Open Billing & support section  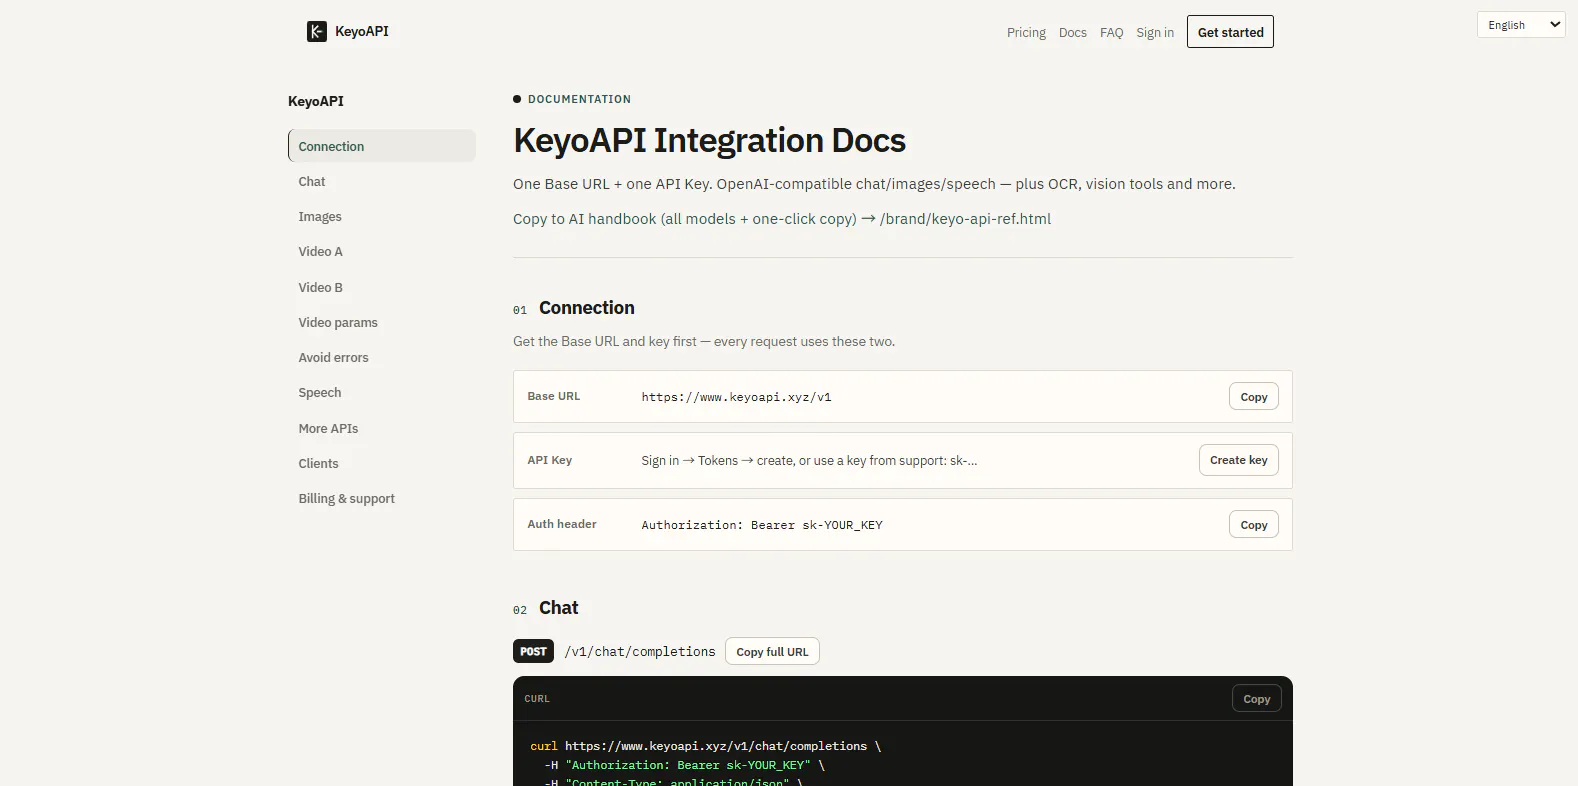click(x=382, y=498)
